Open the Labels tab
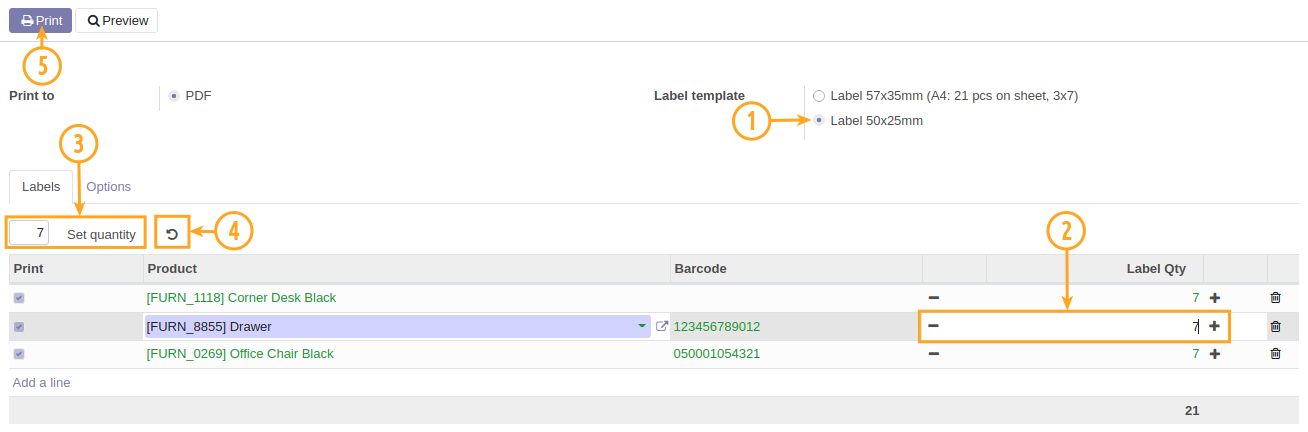Image resolution: width=1308 pixels, height=432 pixels. click(41, 187)
